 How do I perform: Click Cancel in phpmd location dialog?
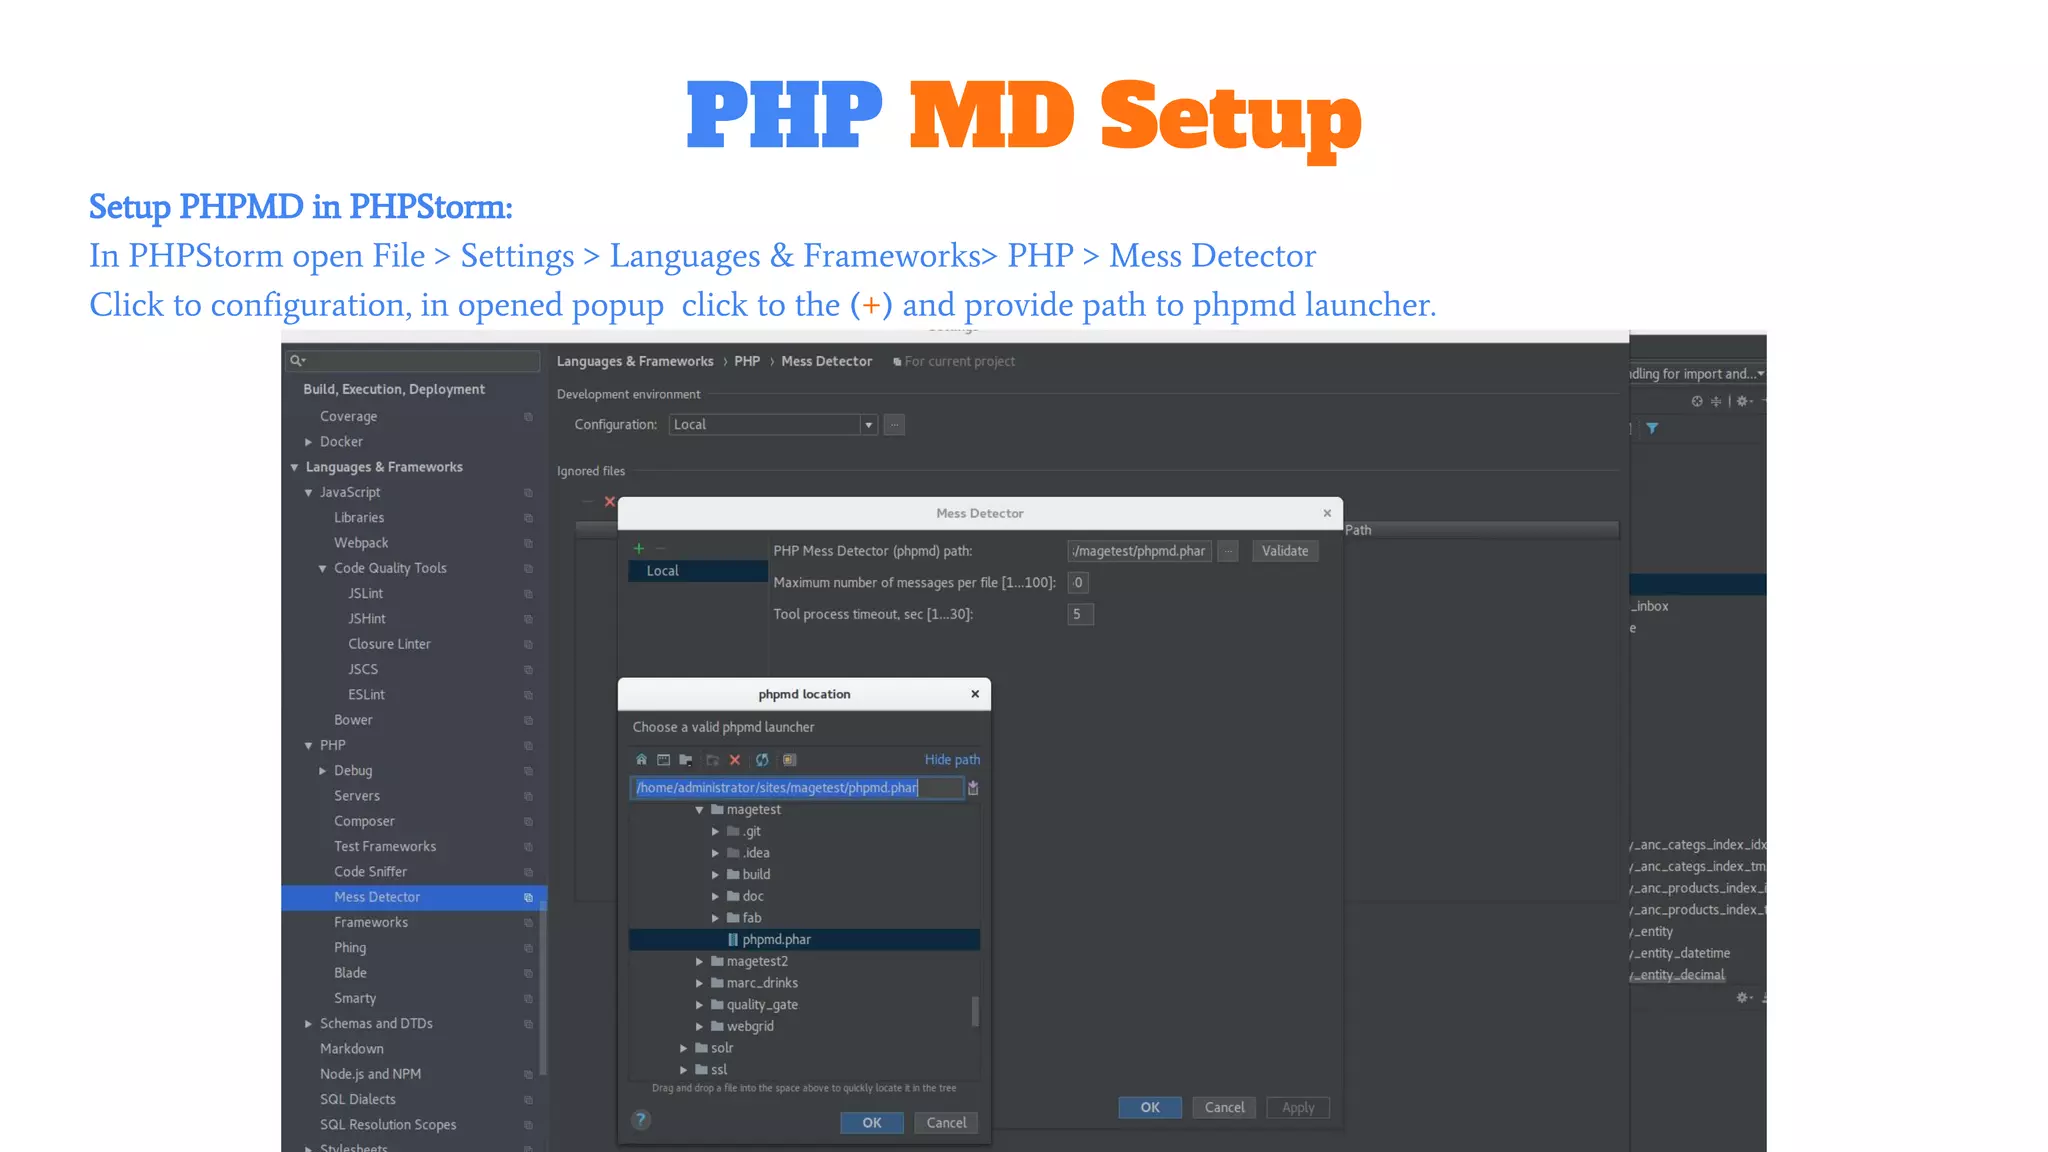point(946,1123)
